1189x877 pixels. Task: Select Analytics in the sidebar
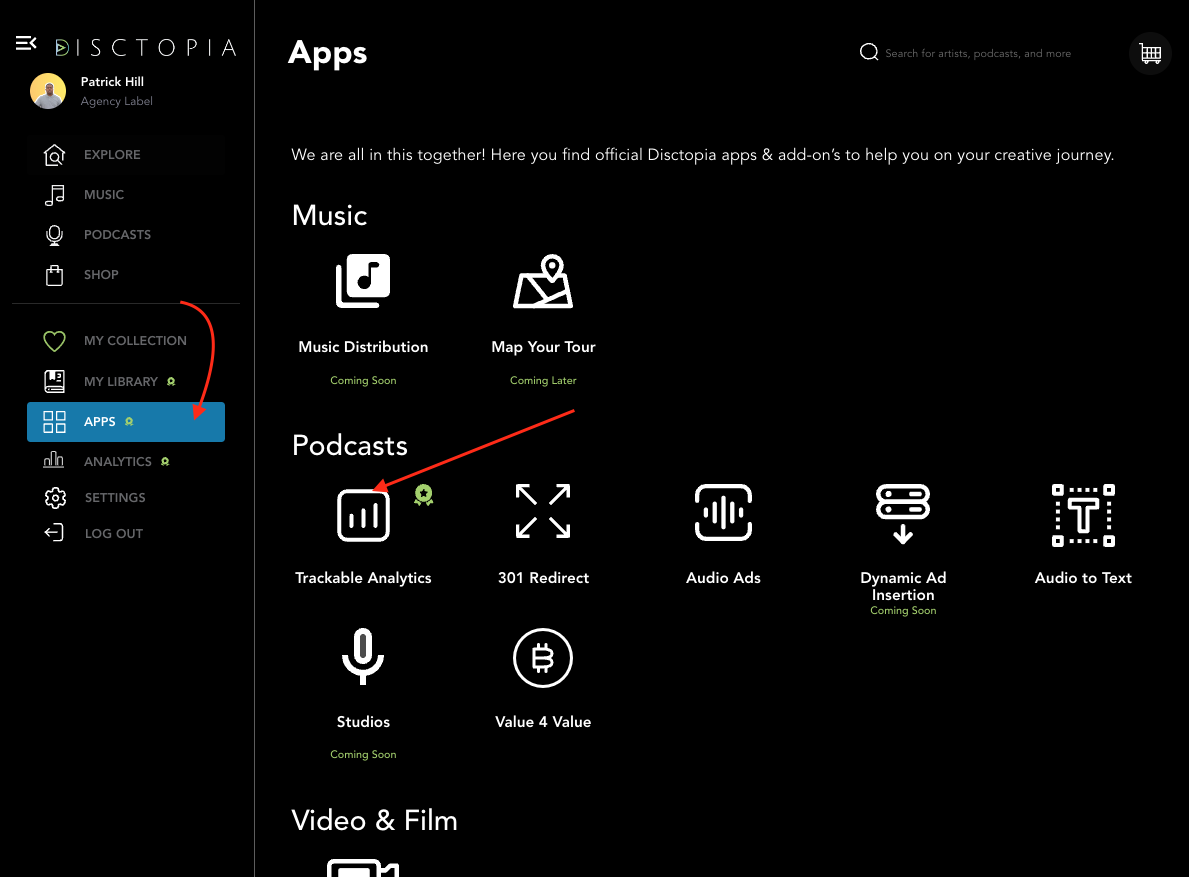click(117, 462)
